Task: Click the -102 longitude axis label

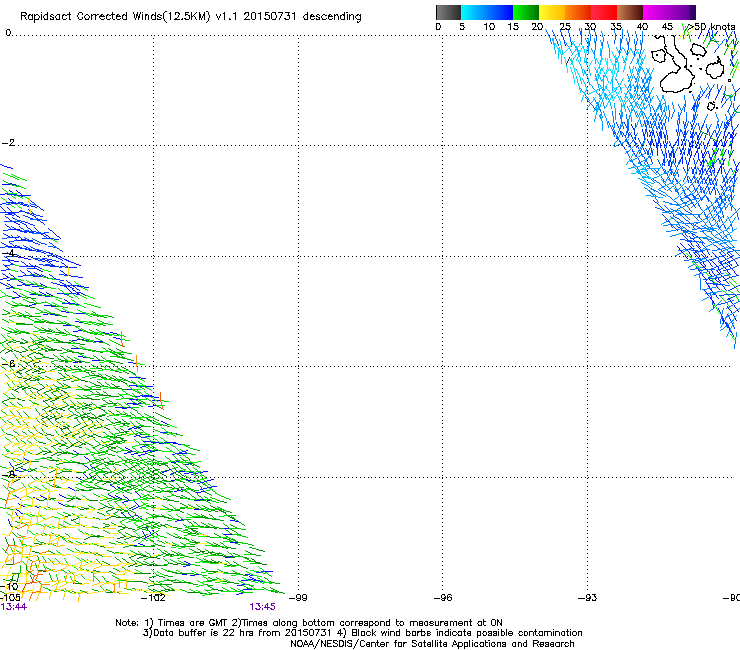Action: [153, 598]
